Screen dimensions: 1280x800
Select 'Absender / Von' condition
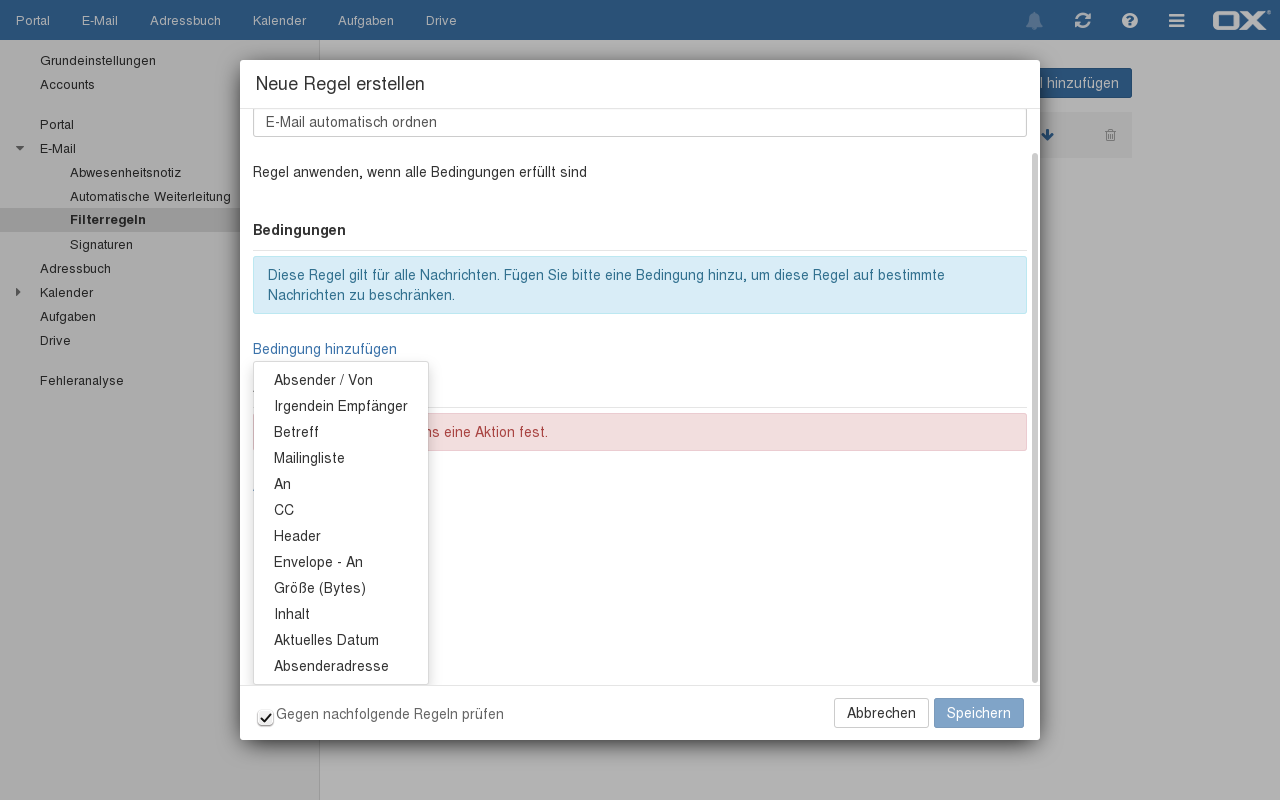pos(323,380)
